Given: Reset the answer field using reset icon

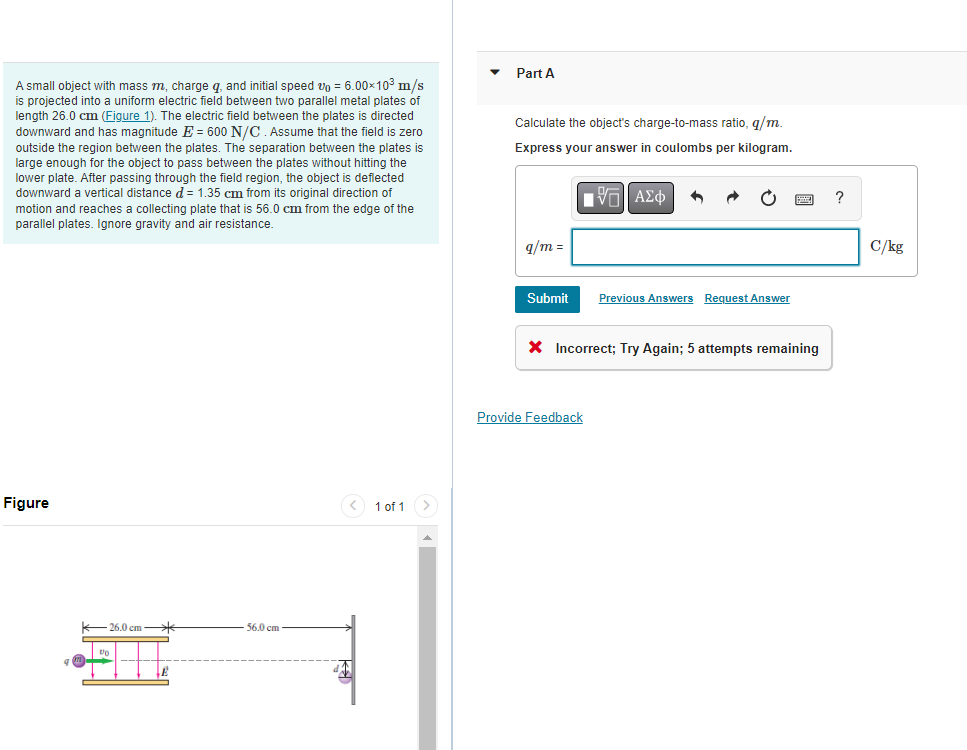Looking at the screenshot, I should [767, 197].
